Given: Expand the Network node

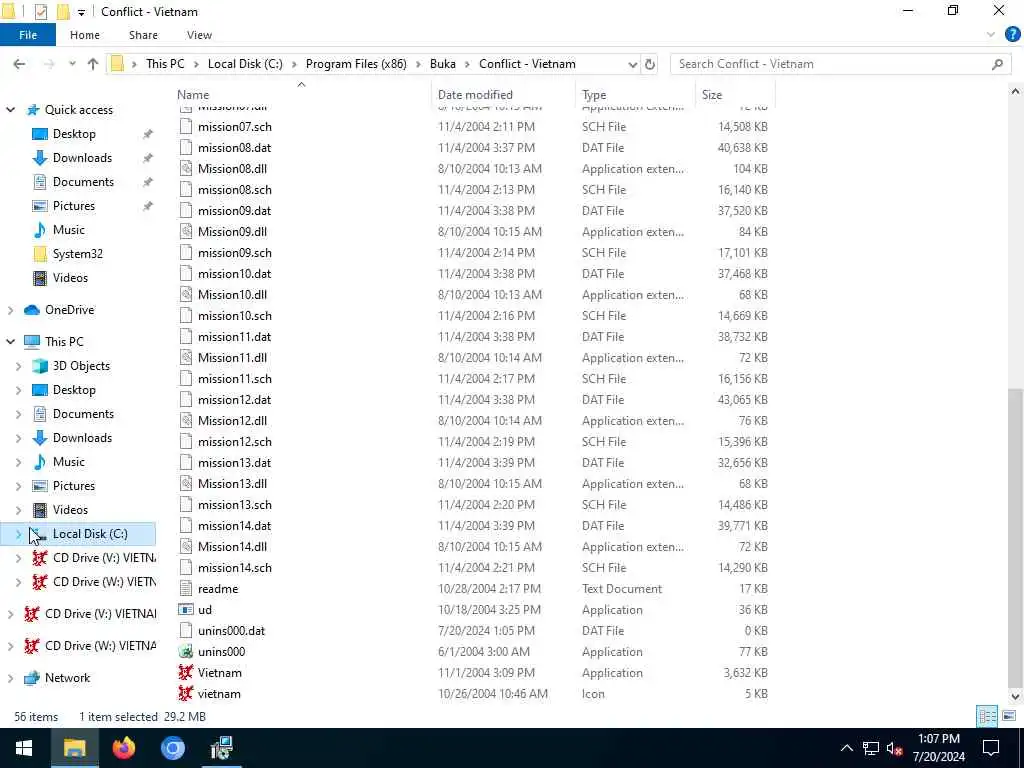Looking at the screenshot, I should coord(10,678).
